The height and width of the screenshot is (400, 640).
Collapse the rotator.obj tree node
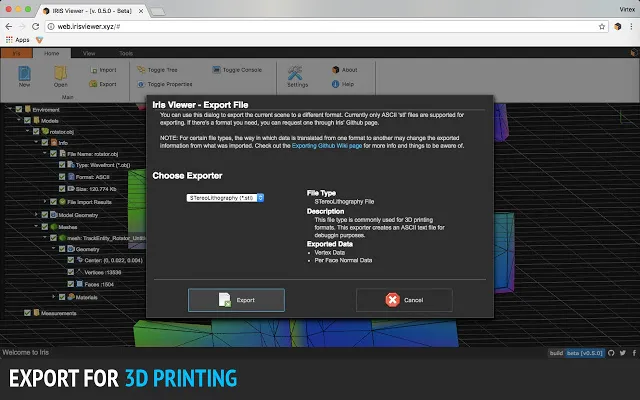click(27, 131)
